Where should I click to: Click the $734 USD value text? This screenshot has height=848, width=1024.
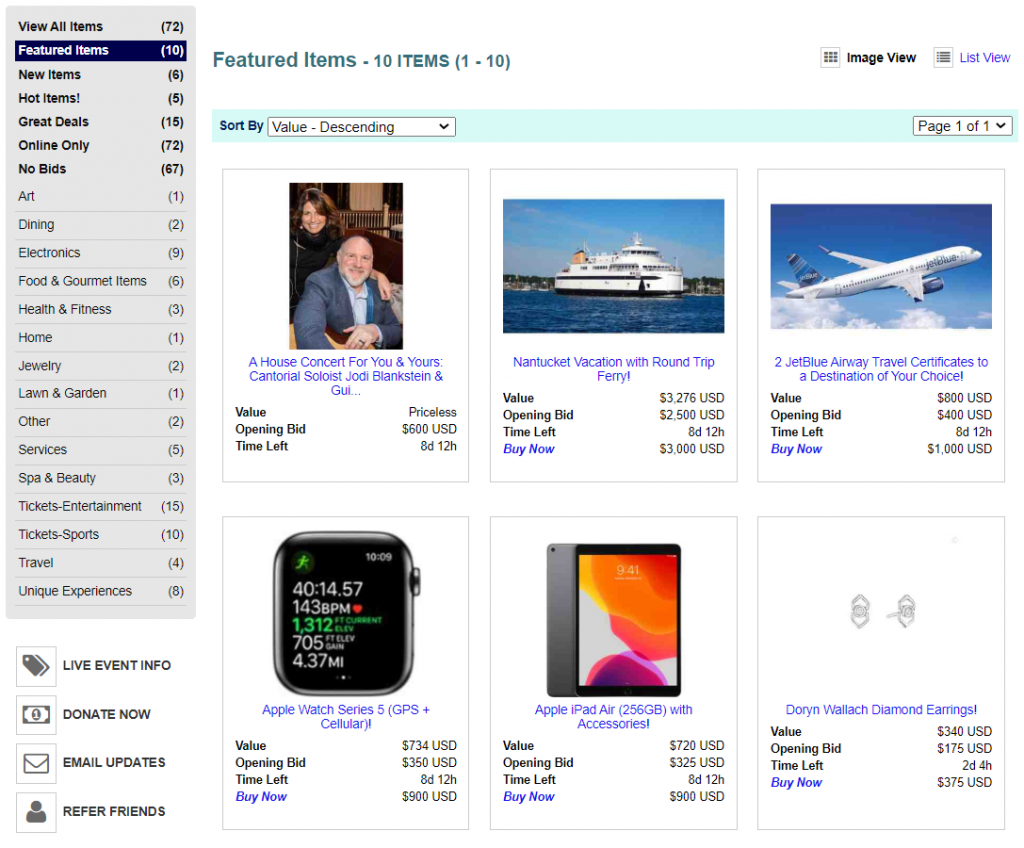[429, 745]
